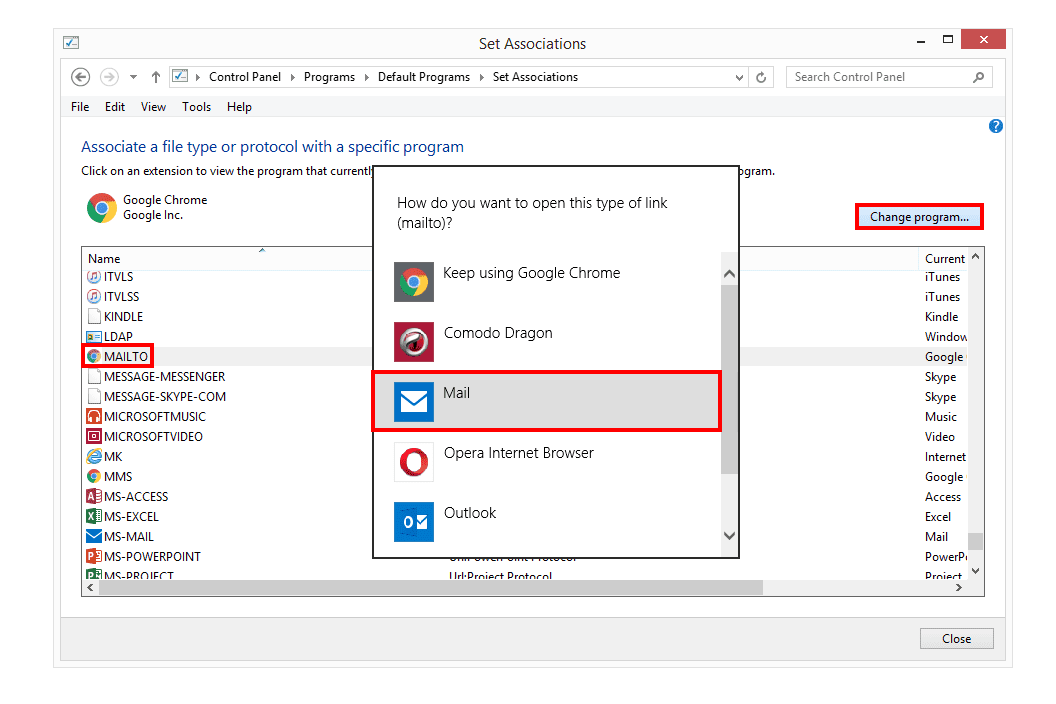Screen dimensions: 1056x704
Task: Select the ITVLS protocol row
Action: coord(119,277)
